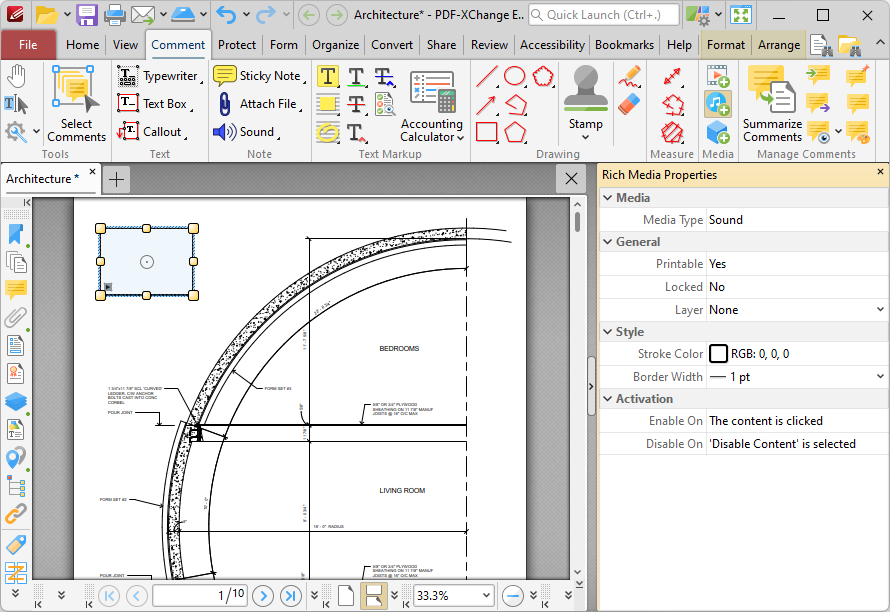This screenshot has width=890, height=612.
Task: Open the Stamp dropdown
Action: pos(585,137)
